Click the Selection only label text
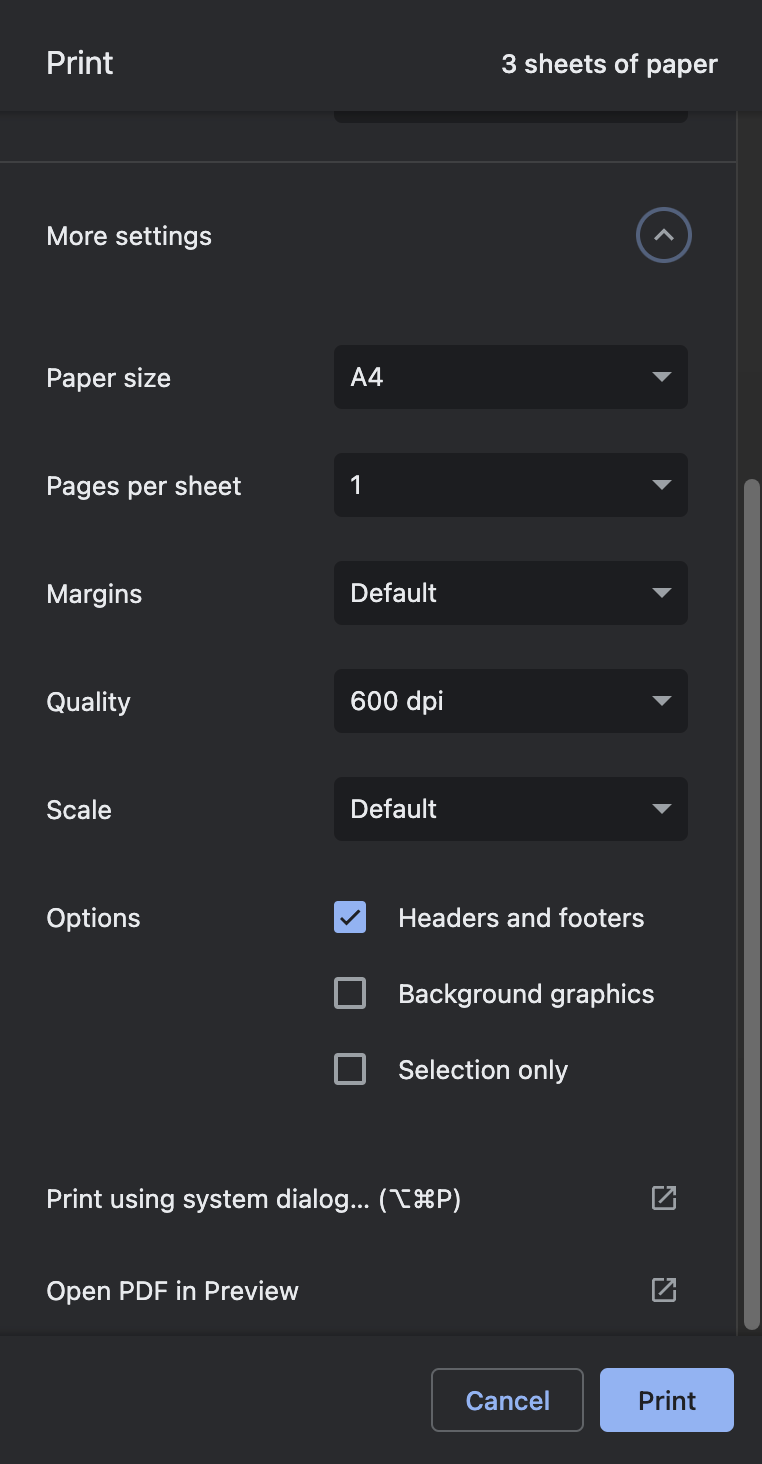 483,1070
